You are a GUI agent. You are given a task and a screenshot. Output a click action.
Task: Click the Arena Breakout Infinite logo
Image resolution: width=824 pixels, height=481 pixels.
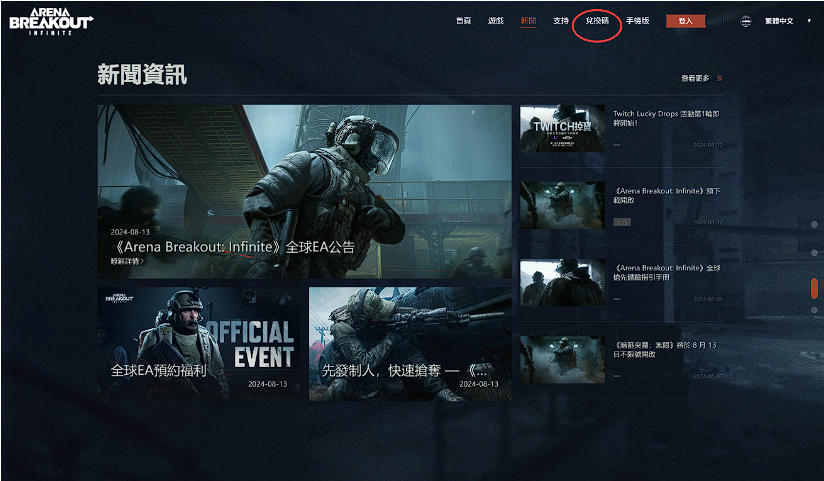pyautogui.click(x=51, y=22)
